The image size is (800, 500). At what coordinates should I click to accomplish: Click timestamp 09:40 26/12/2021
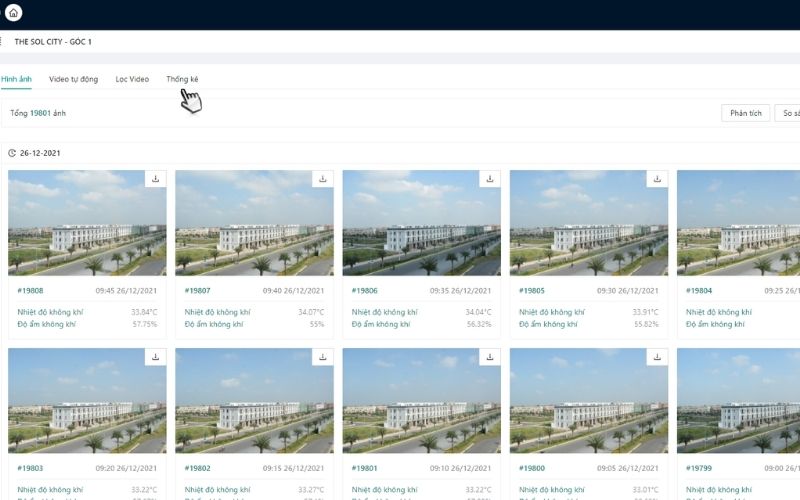pos(293,291)
